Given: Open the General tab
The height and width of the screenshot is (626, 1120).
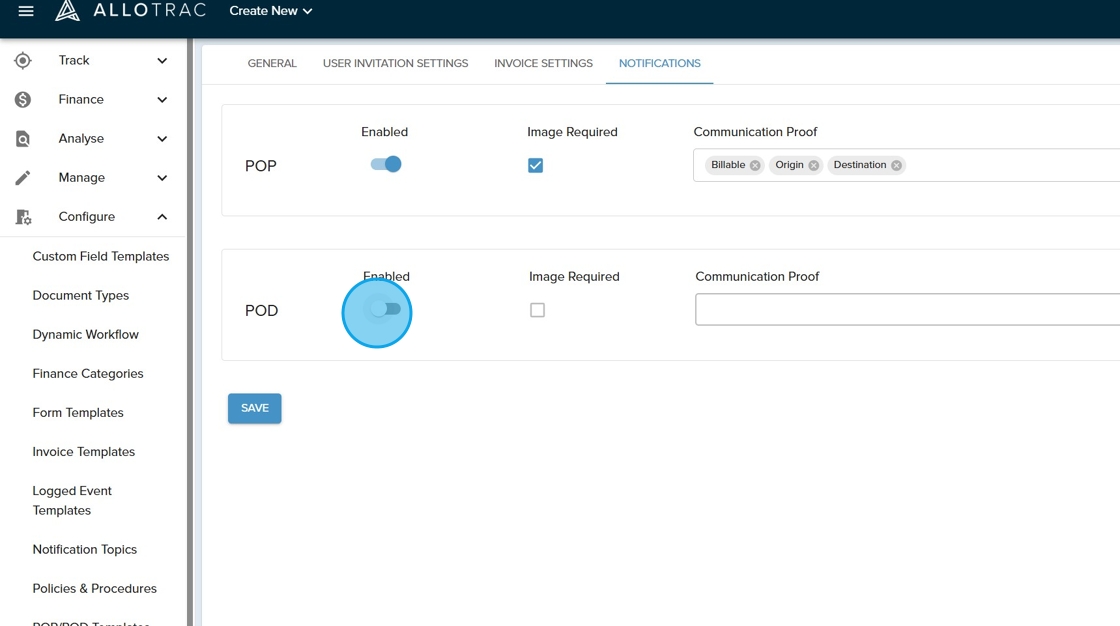Looking at the screenshot, I should point(272,63).
